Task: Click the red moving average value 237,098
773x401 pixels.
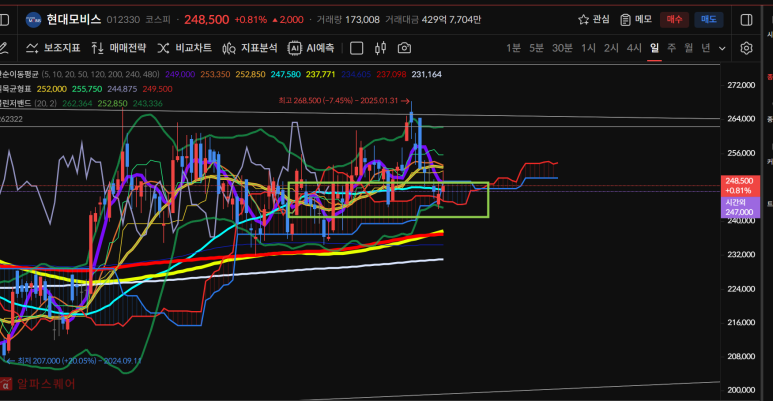Action: coord(391,74)
